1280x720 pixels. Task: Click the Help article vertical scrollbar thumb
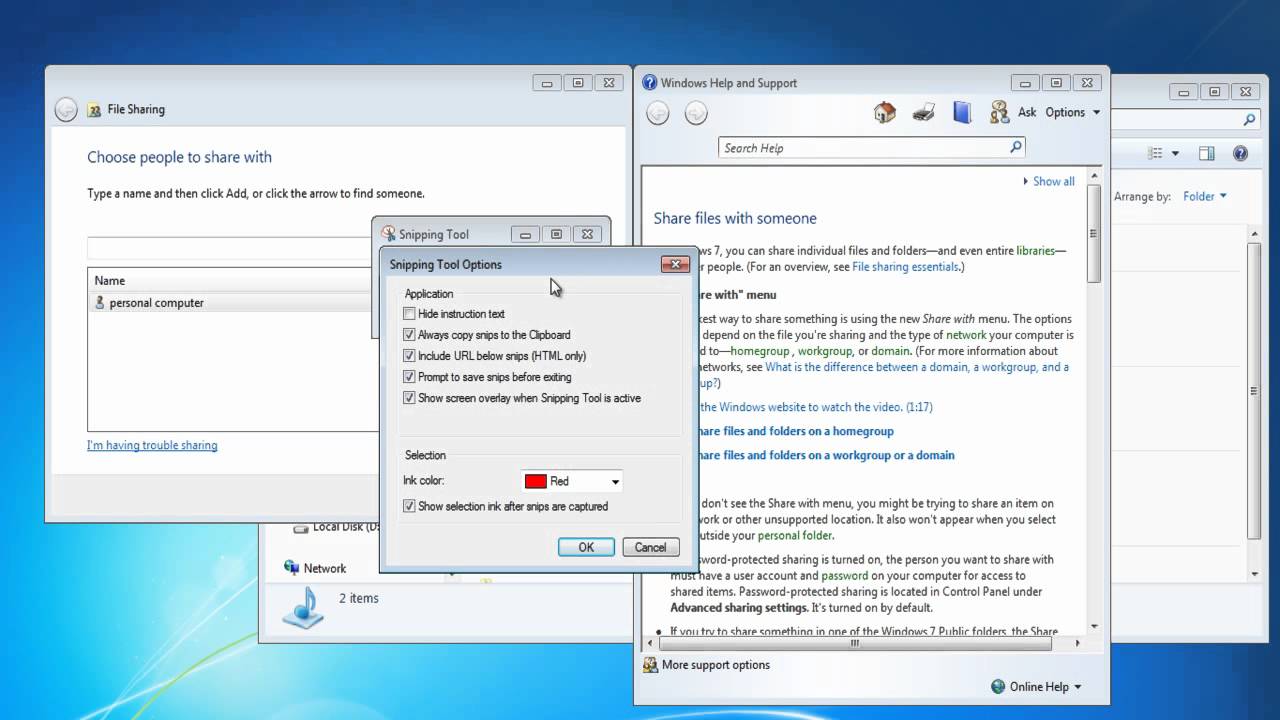tap(1094, 233)
